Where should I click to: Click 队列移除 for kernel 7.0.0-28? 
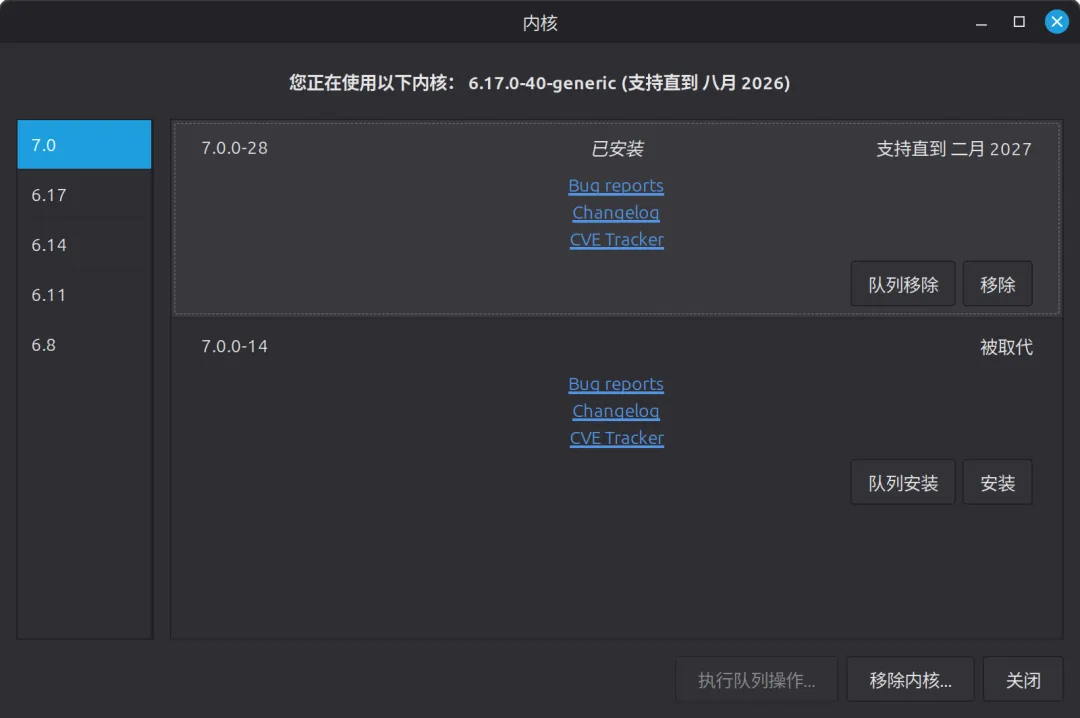click(903, 284)
